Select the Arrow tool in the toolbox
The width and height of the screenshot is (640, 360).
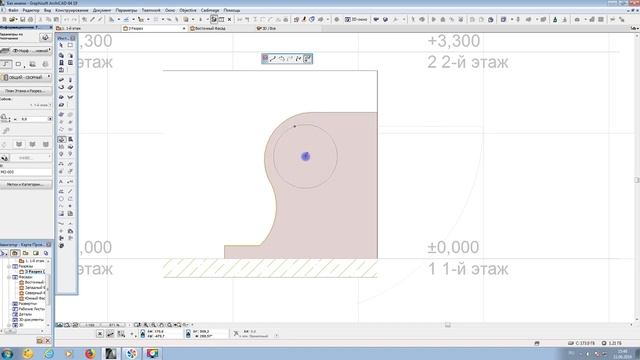click(61, 45)
